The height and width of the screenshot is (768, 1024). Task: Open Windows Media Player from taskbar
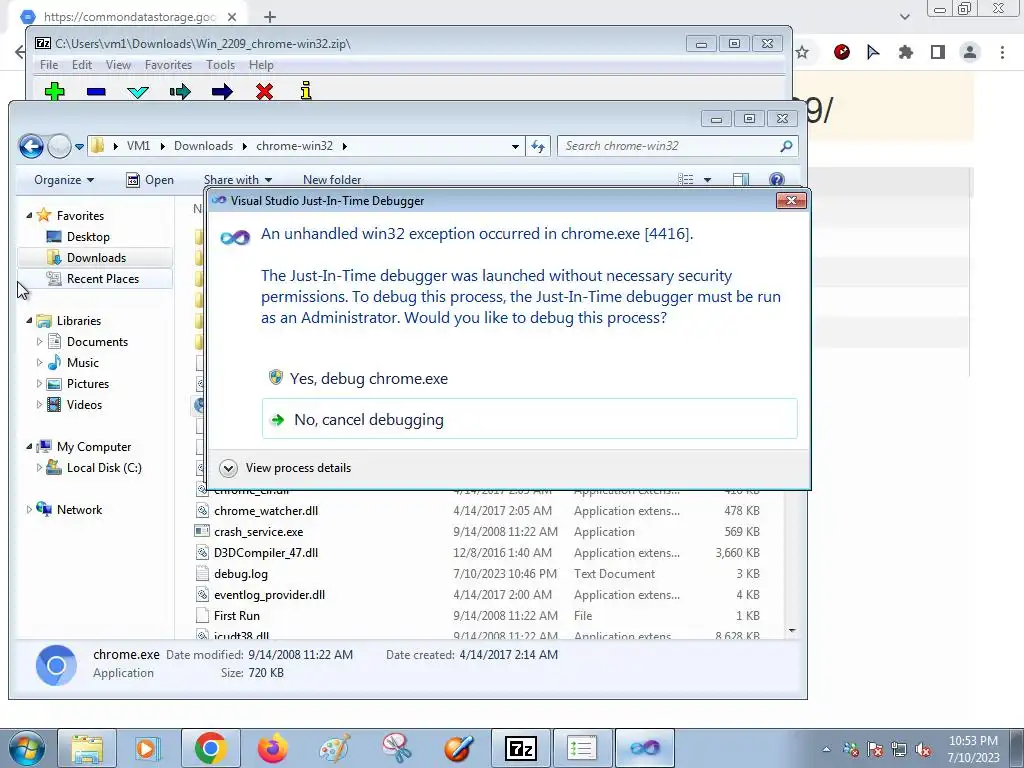(148, 748)
